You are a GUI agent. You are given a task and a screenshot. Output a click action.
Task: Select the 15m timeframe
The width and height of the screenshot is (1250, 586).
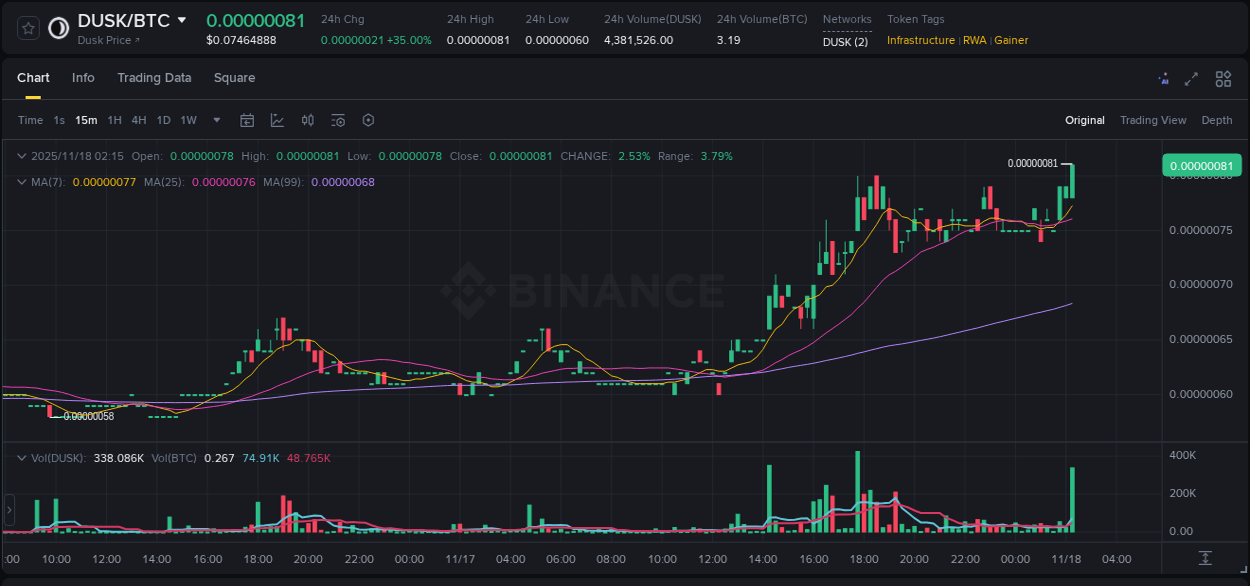pyautogui.click(x=86, y=120)
